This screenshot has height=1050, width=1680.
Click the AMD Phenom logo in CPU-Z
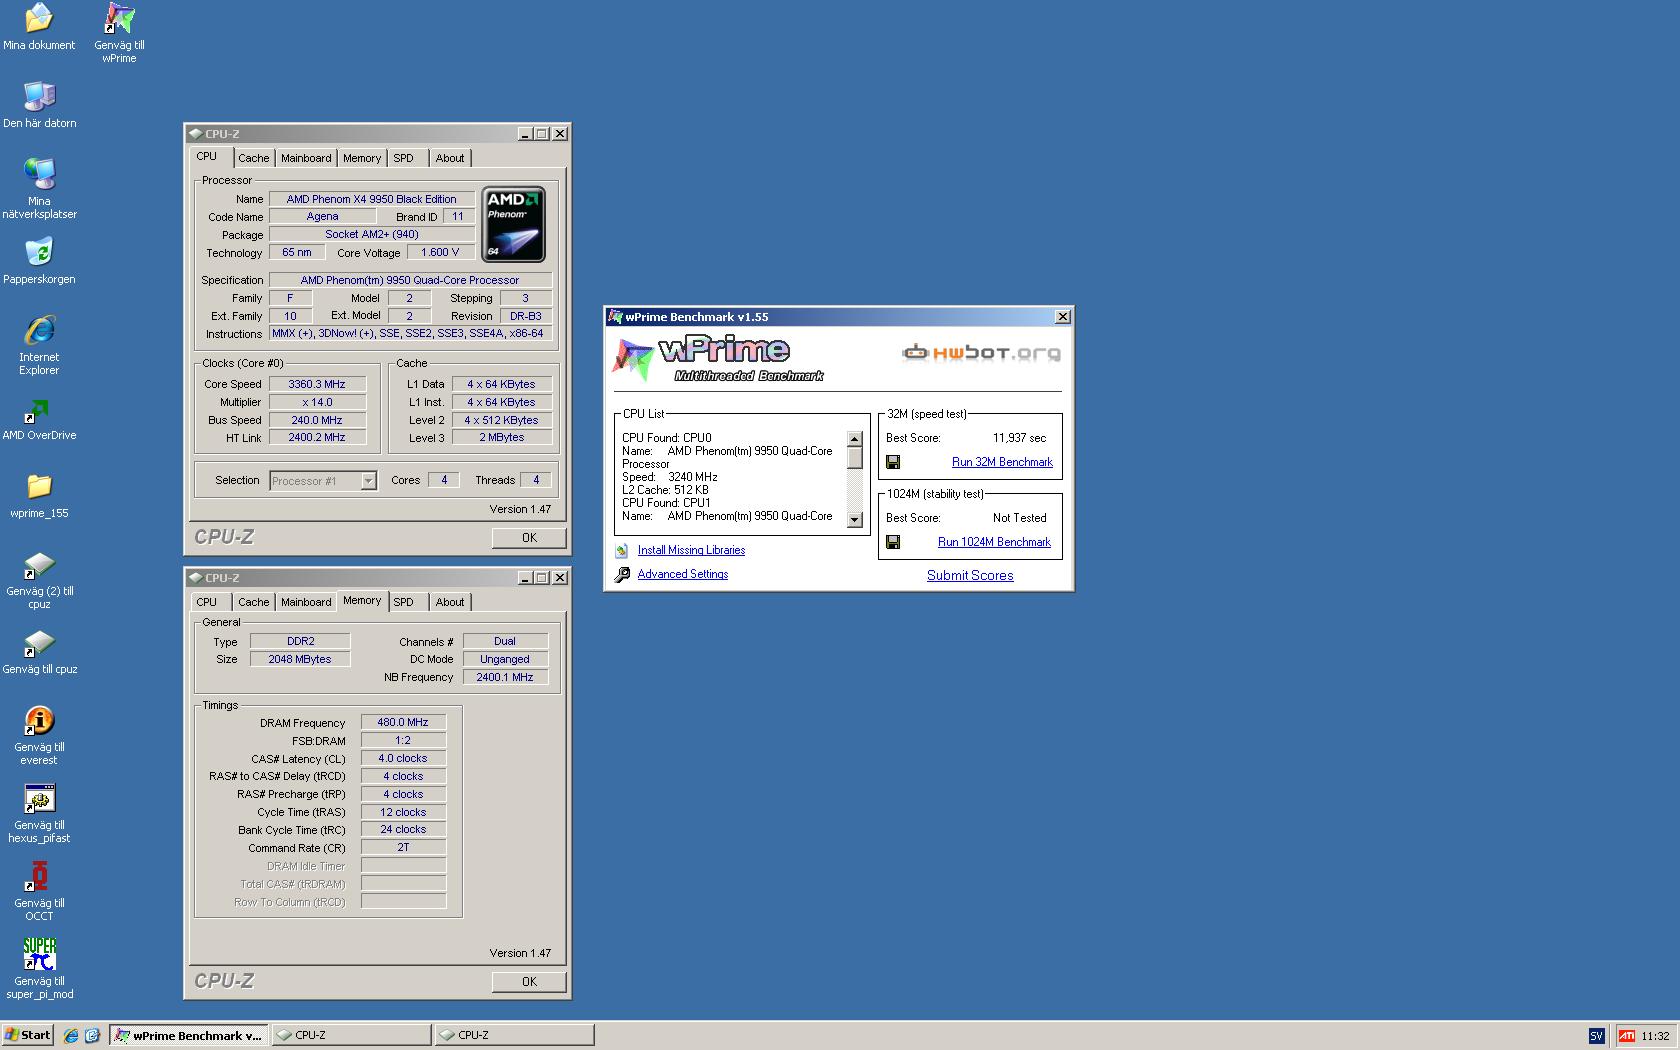tap(513, 225)
